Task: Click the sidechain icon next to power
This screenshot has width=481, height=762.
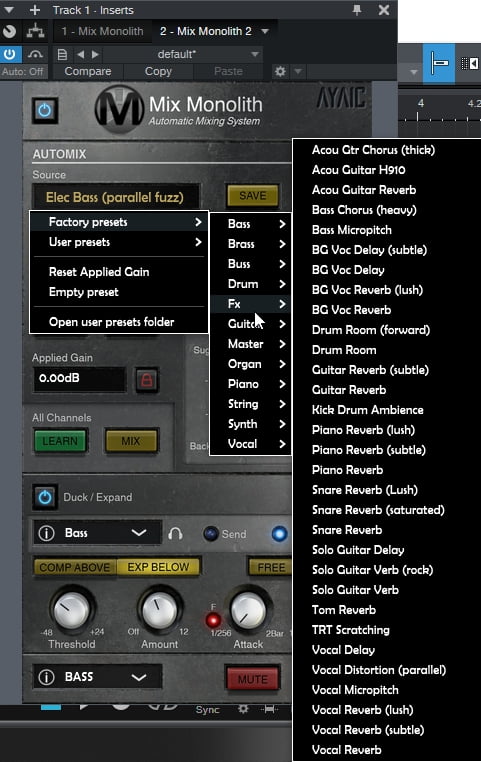Action: click(35, 54)
